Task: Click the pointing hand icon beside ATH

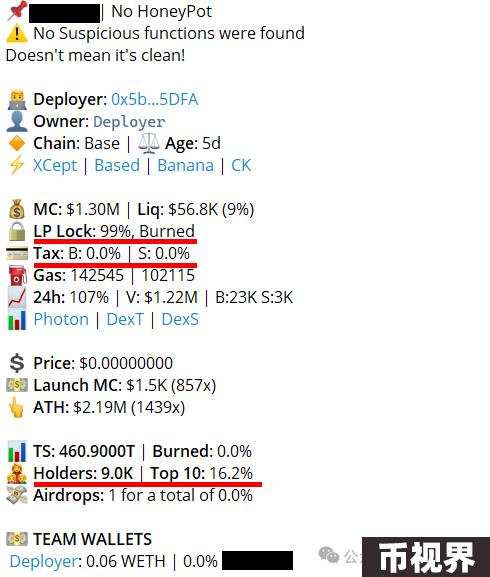Action: 16,407
